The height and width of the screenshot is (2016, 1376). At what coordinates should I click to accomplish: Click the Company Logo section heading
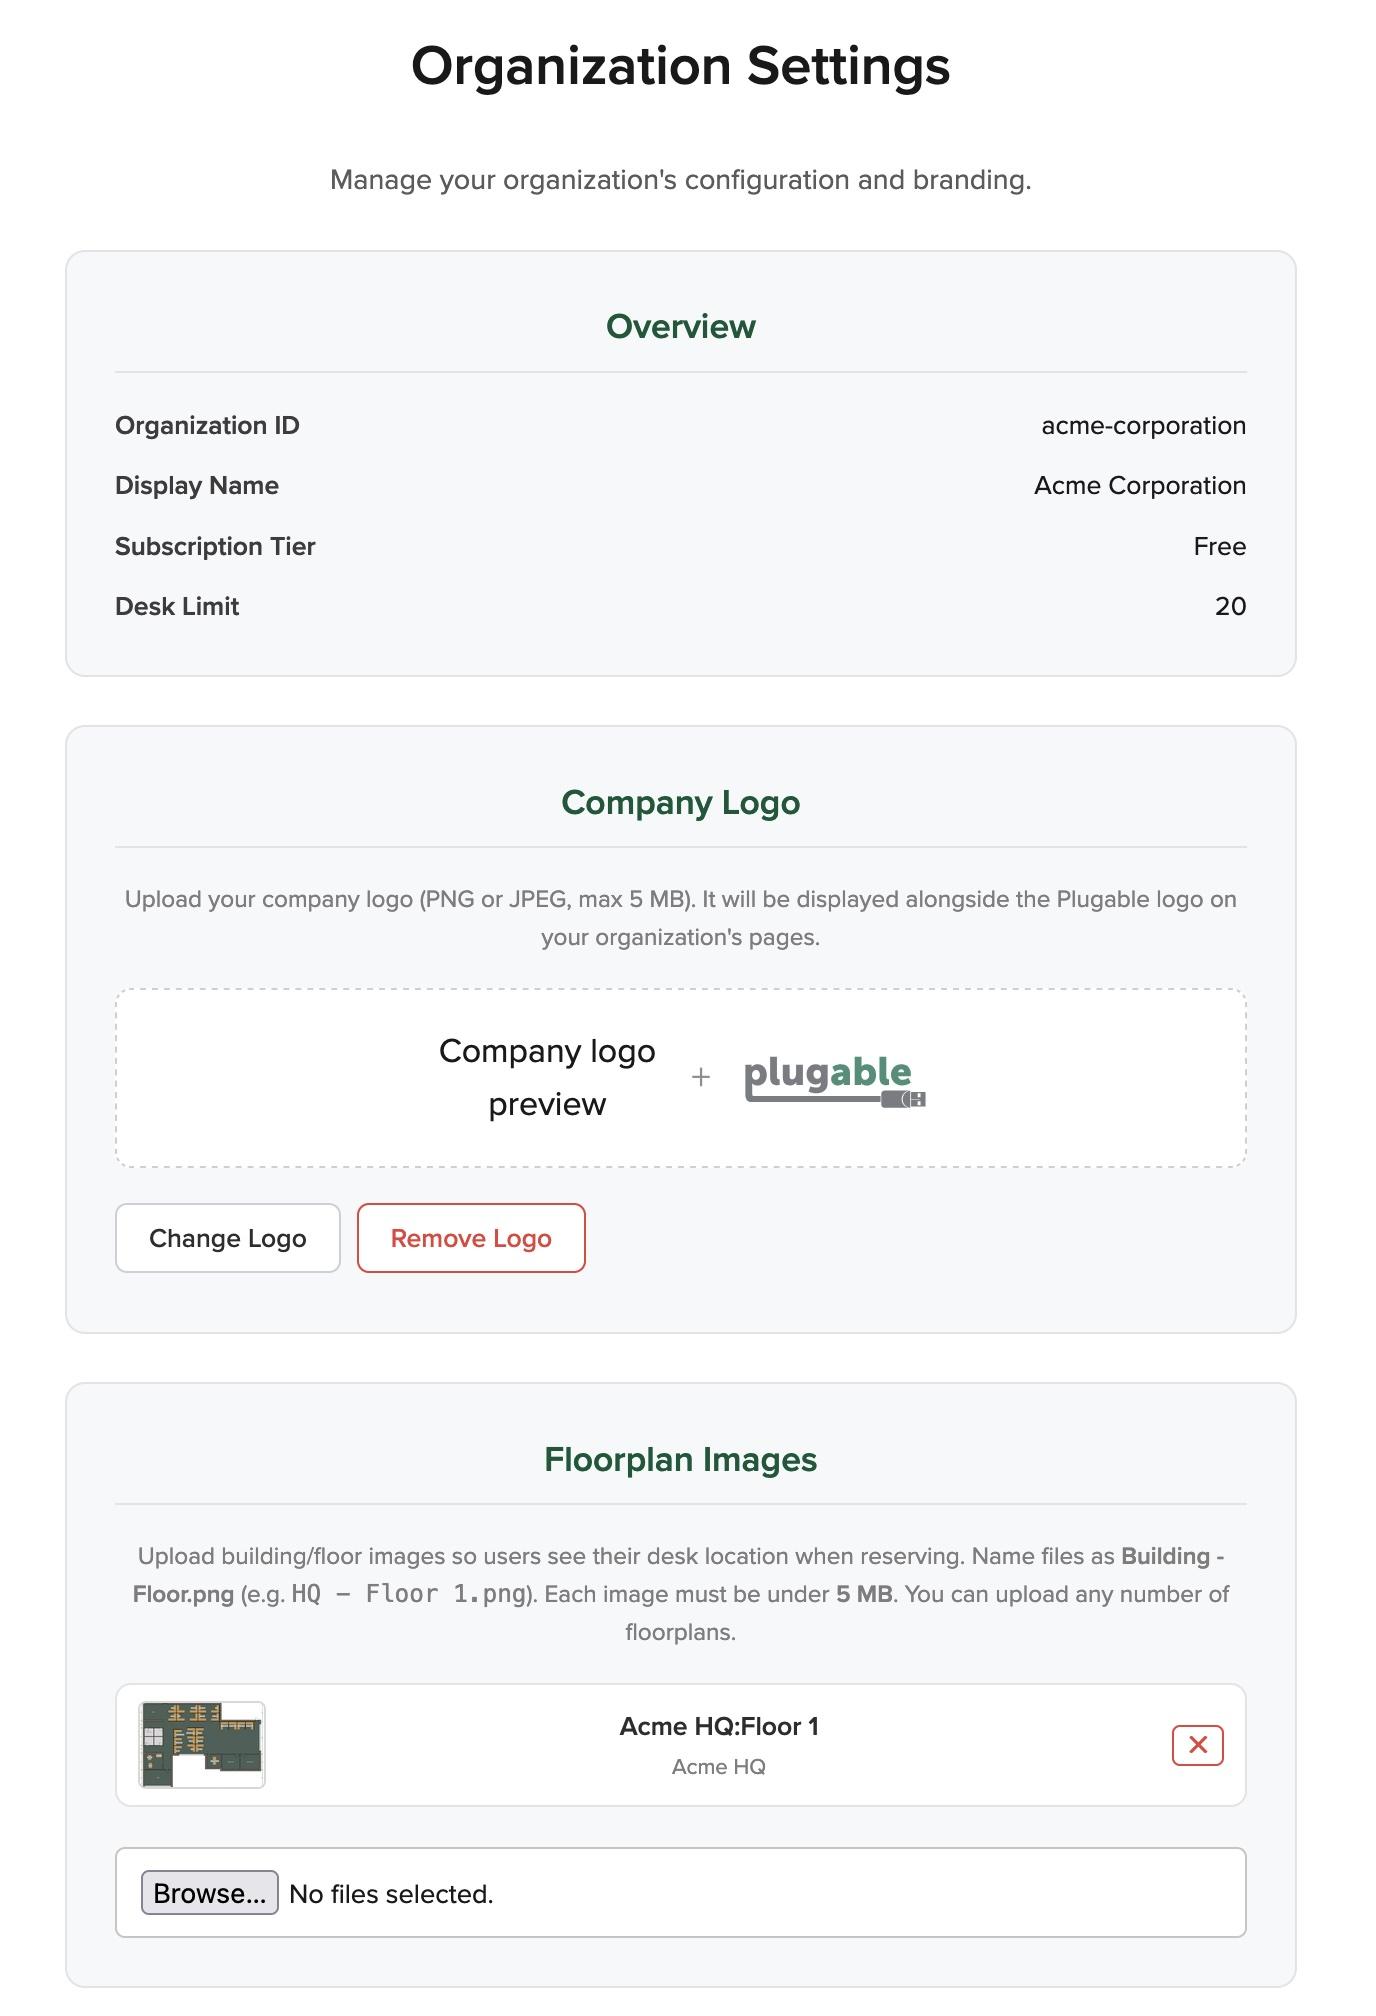(x=680, y=802)
